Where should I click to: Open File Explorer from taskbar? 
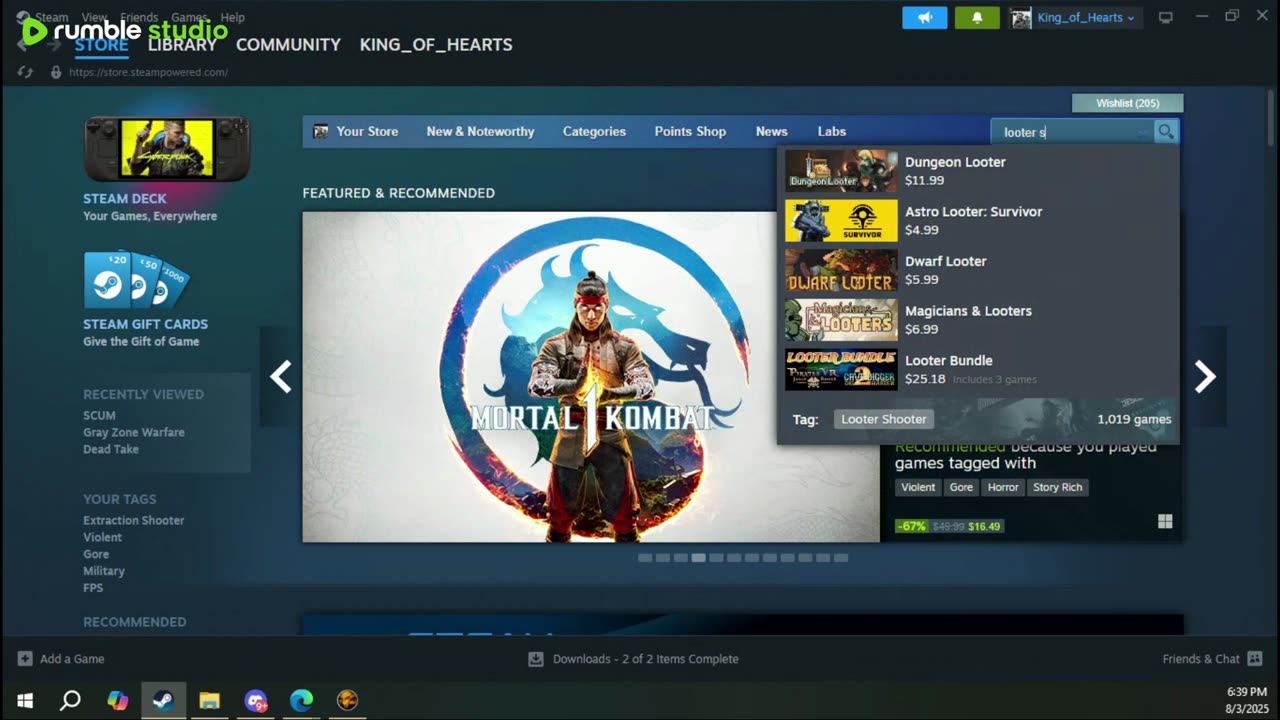tap(209, 700)
